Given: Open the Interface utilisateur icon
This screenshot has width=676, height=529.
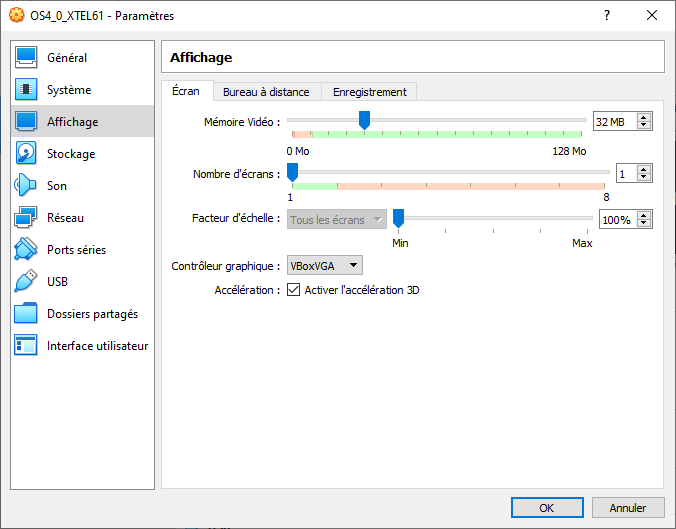Looking at the screenshot, I should (27, 346).
